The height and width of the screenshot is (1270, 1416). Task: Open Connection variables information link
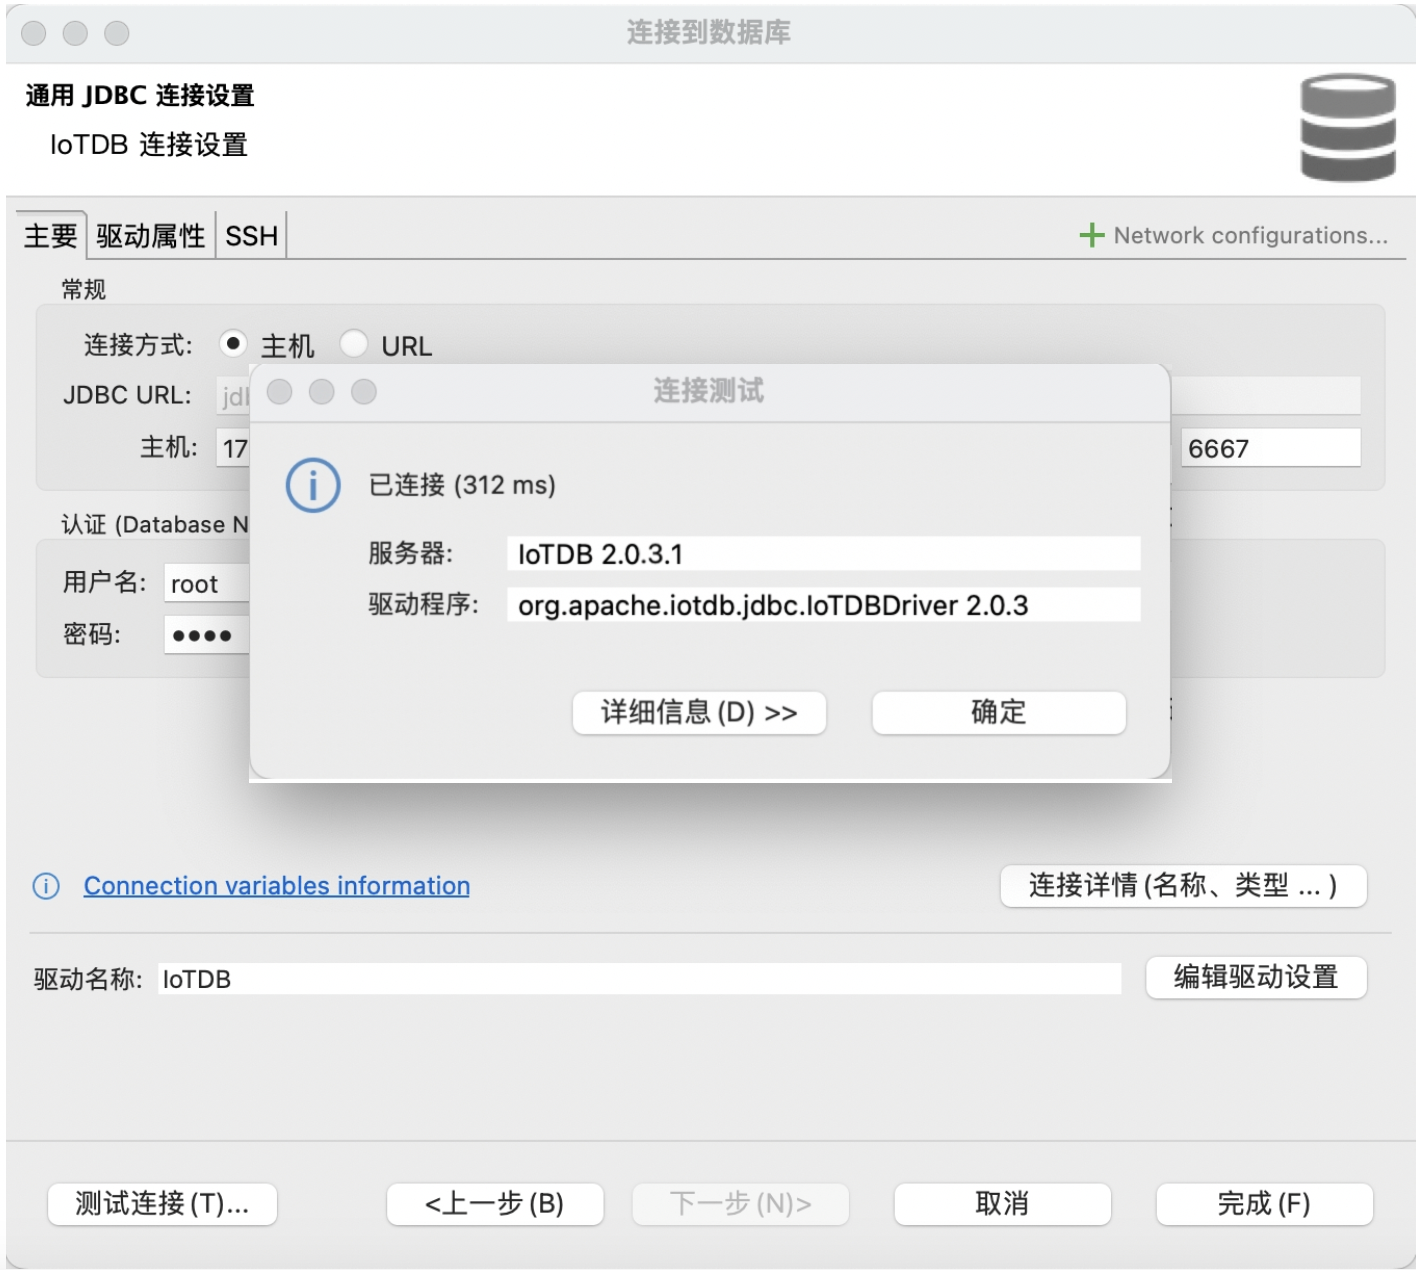pyautogui.click(x=277, y=885)
